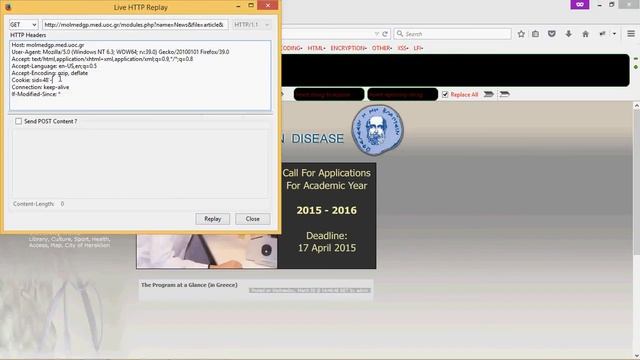This screenshot has width=640, height=360.
Task: Uncheck the Replace All checkbox
Action: pos(445,94)
